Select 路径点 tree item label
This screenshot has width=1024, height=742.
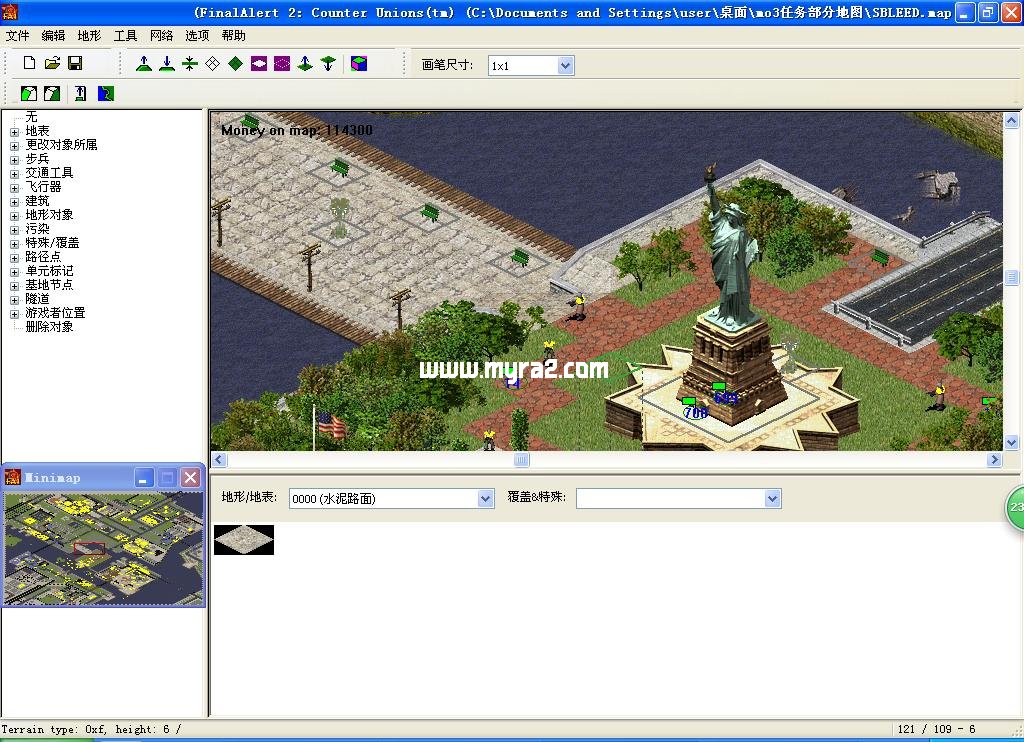43,257
